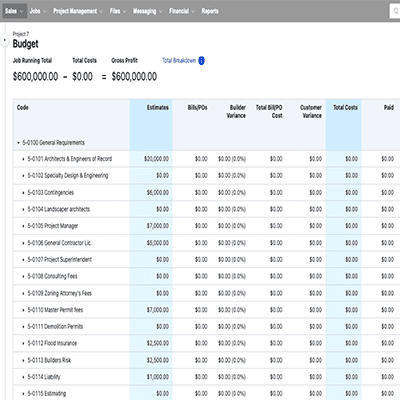
Task: Open the Files menu
Action: pos(118,11)
